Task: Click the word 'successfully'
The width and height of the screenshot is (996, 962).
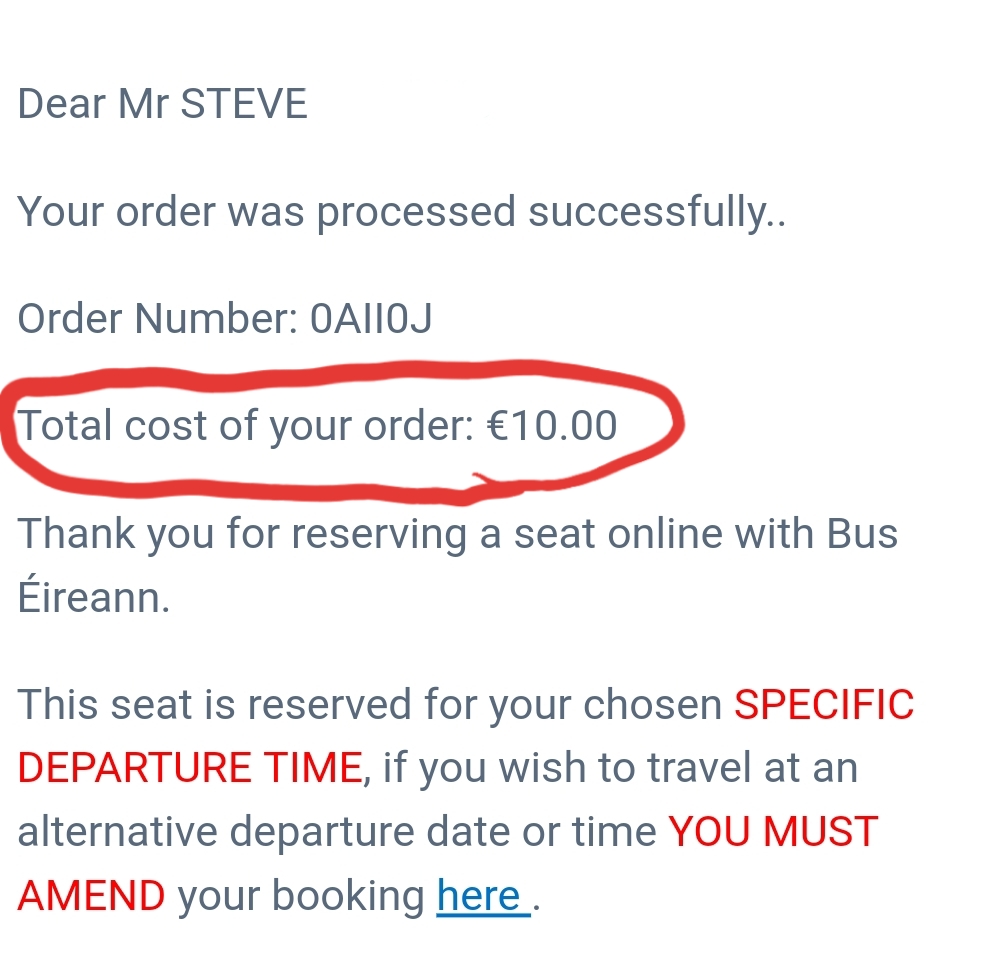Action: pos(655,212)
